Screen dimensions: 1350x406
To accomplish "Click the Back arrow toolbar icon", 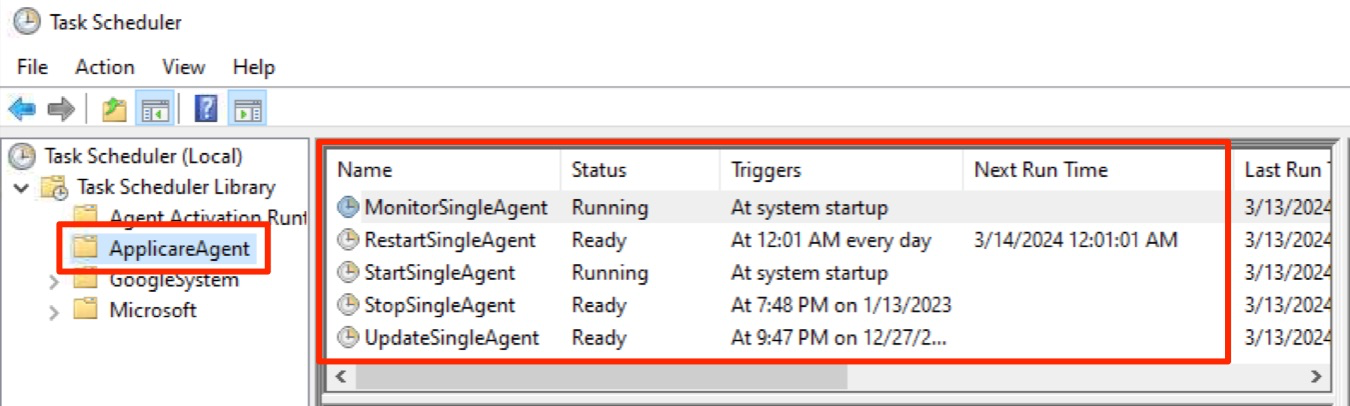I will pos(22,109).
